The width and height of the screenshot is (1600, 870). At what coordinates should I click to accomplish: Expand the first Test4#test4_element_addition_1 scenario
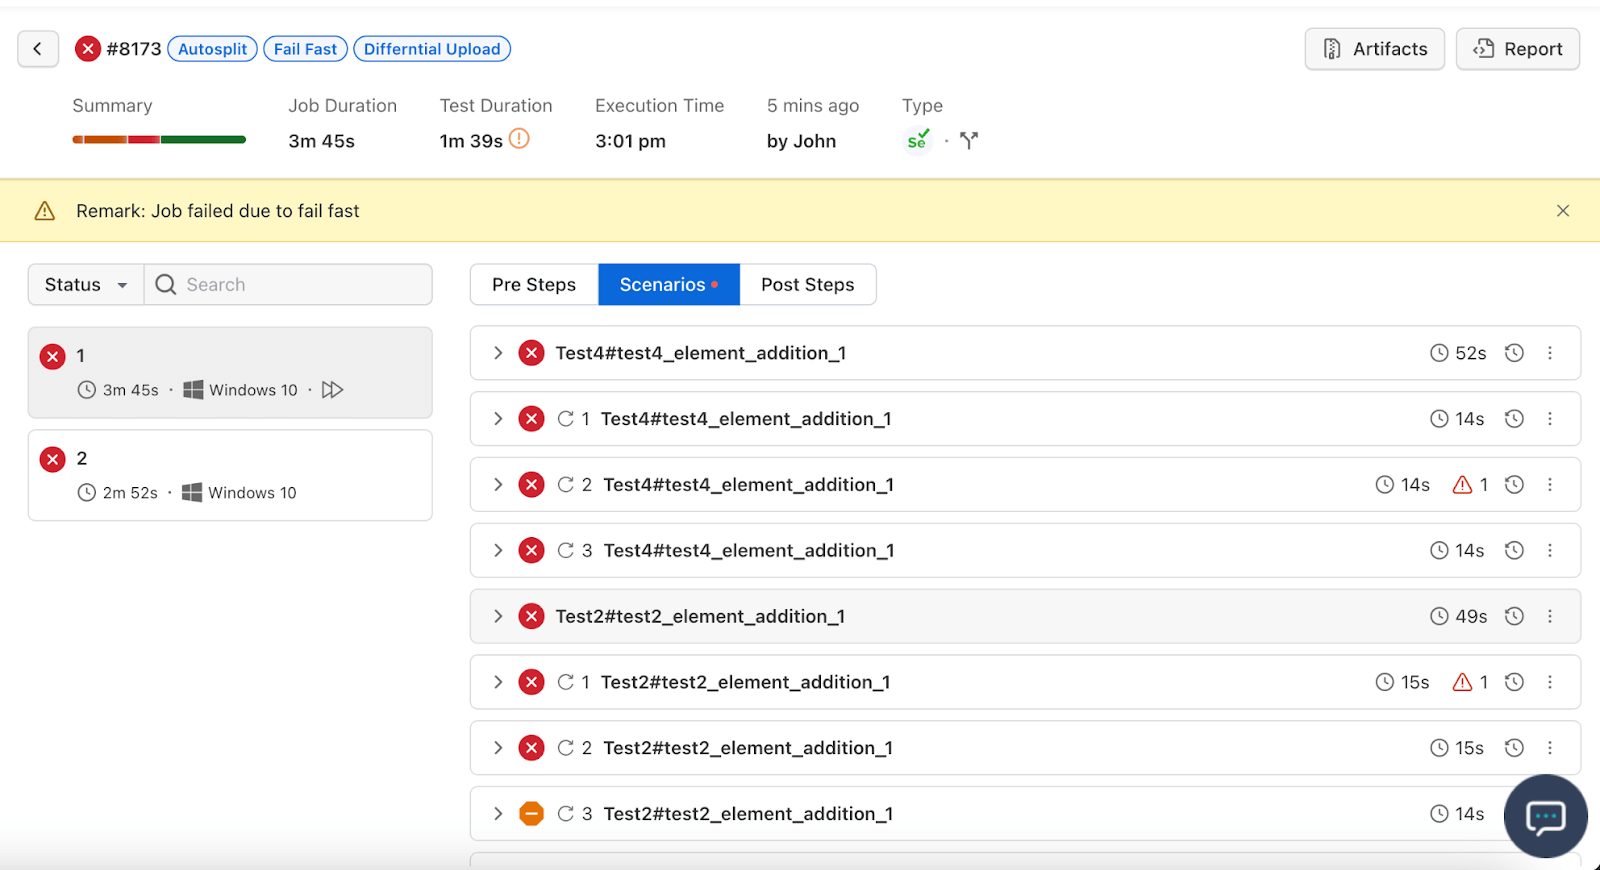pyautogui.click(x=498, y=353)
